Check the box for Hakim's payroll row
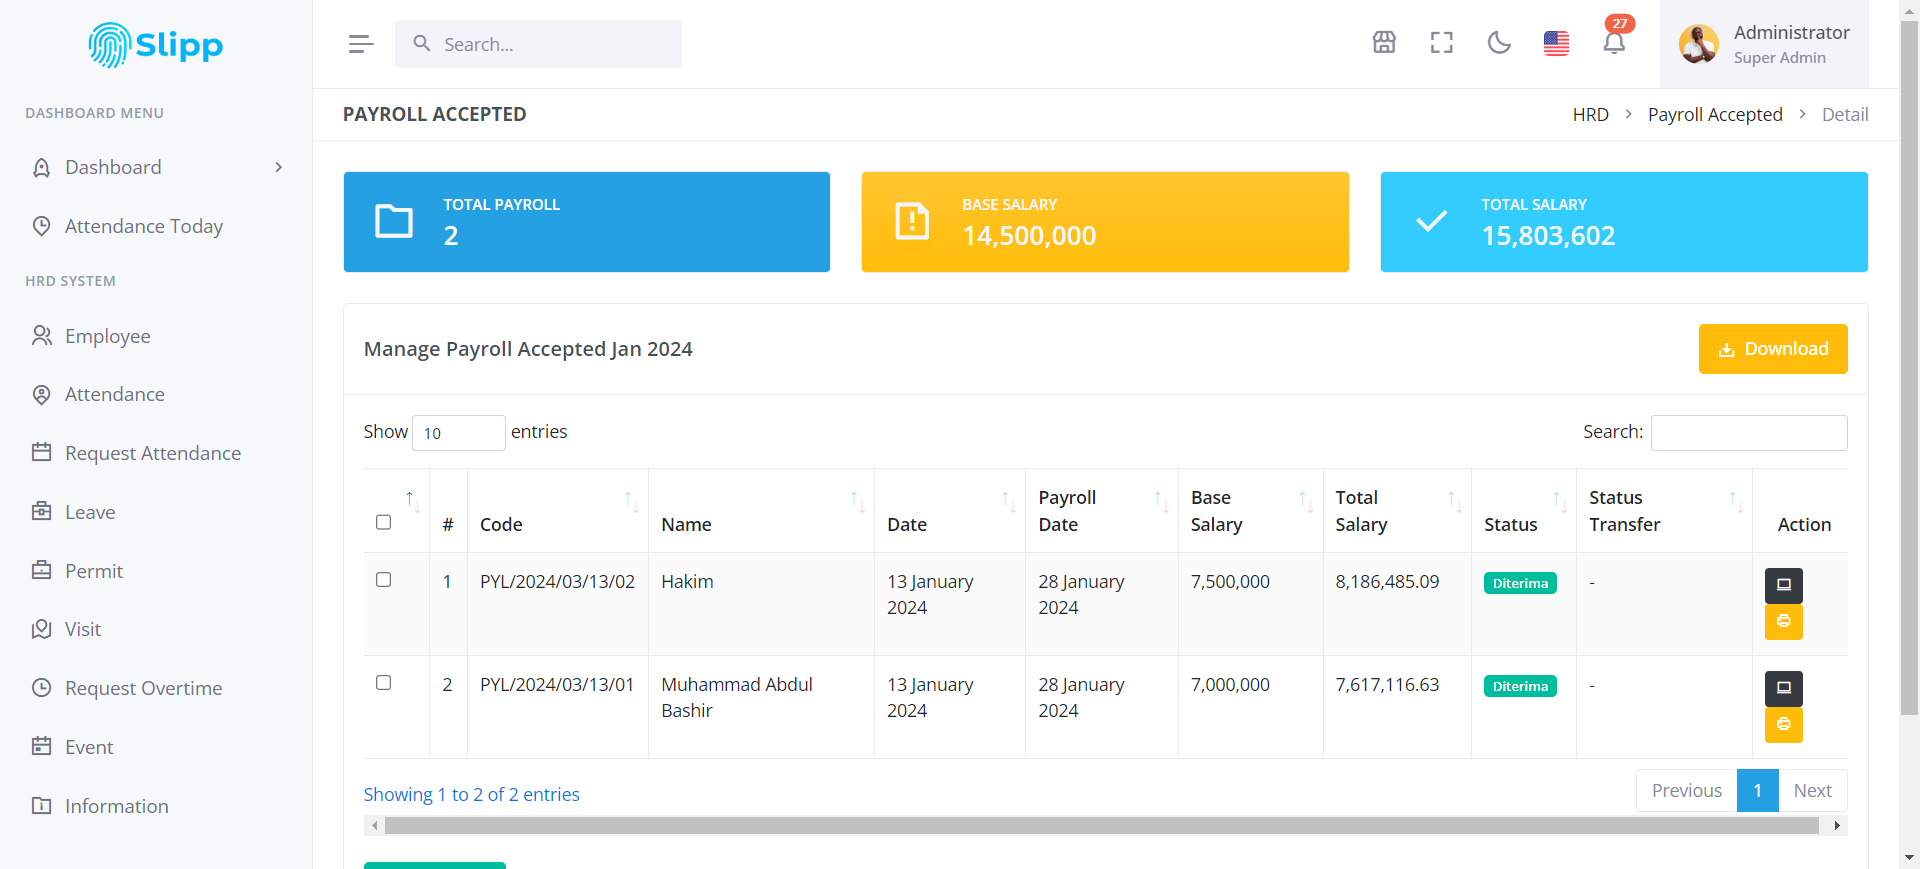This screenshot has height=869, width=1920. pos(383,580)
